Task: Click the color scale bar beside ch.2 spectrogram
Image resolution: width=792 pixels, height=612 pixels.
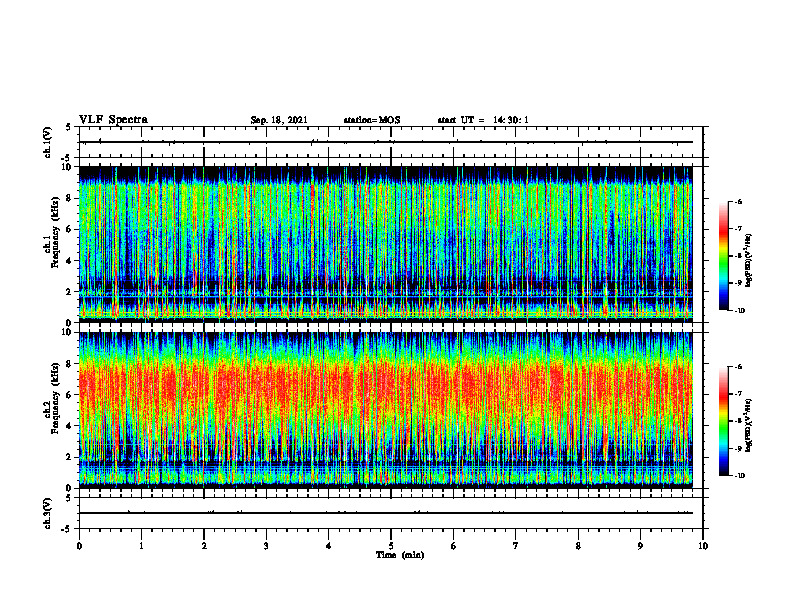Action: coord(723,421)
